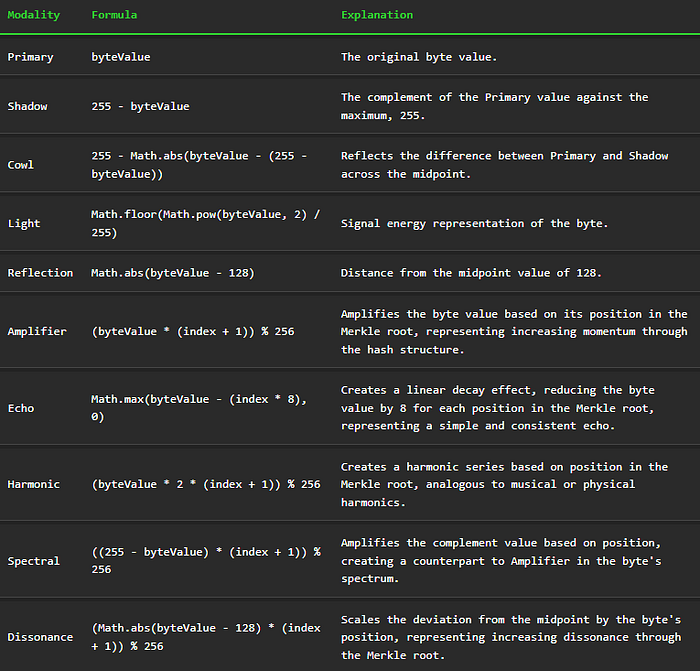Click the Math.abs(byteValue - 128) formula
This screenshot has width=700, height=671.
point(173,273)
